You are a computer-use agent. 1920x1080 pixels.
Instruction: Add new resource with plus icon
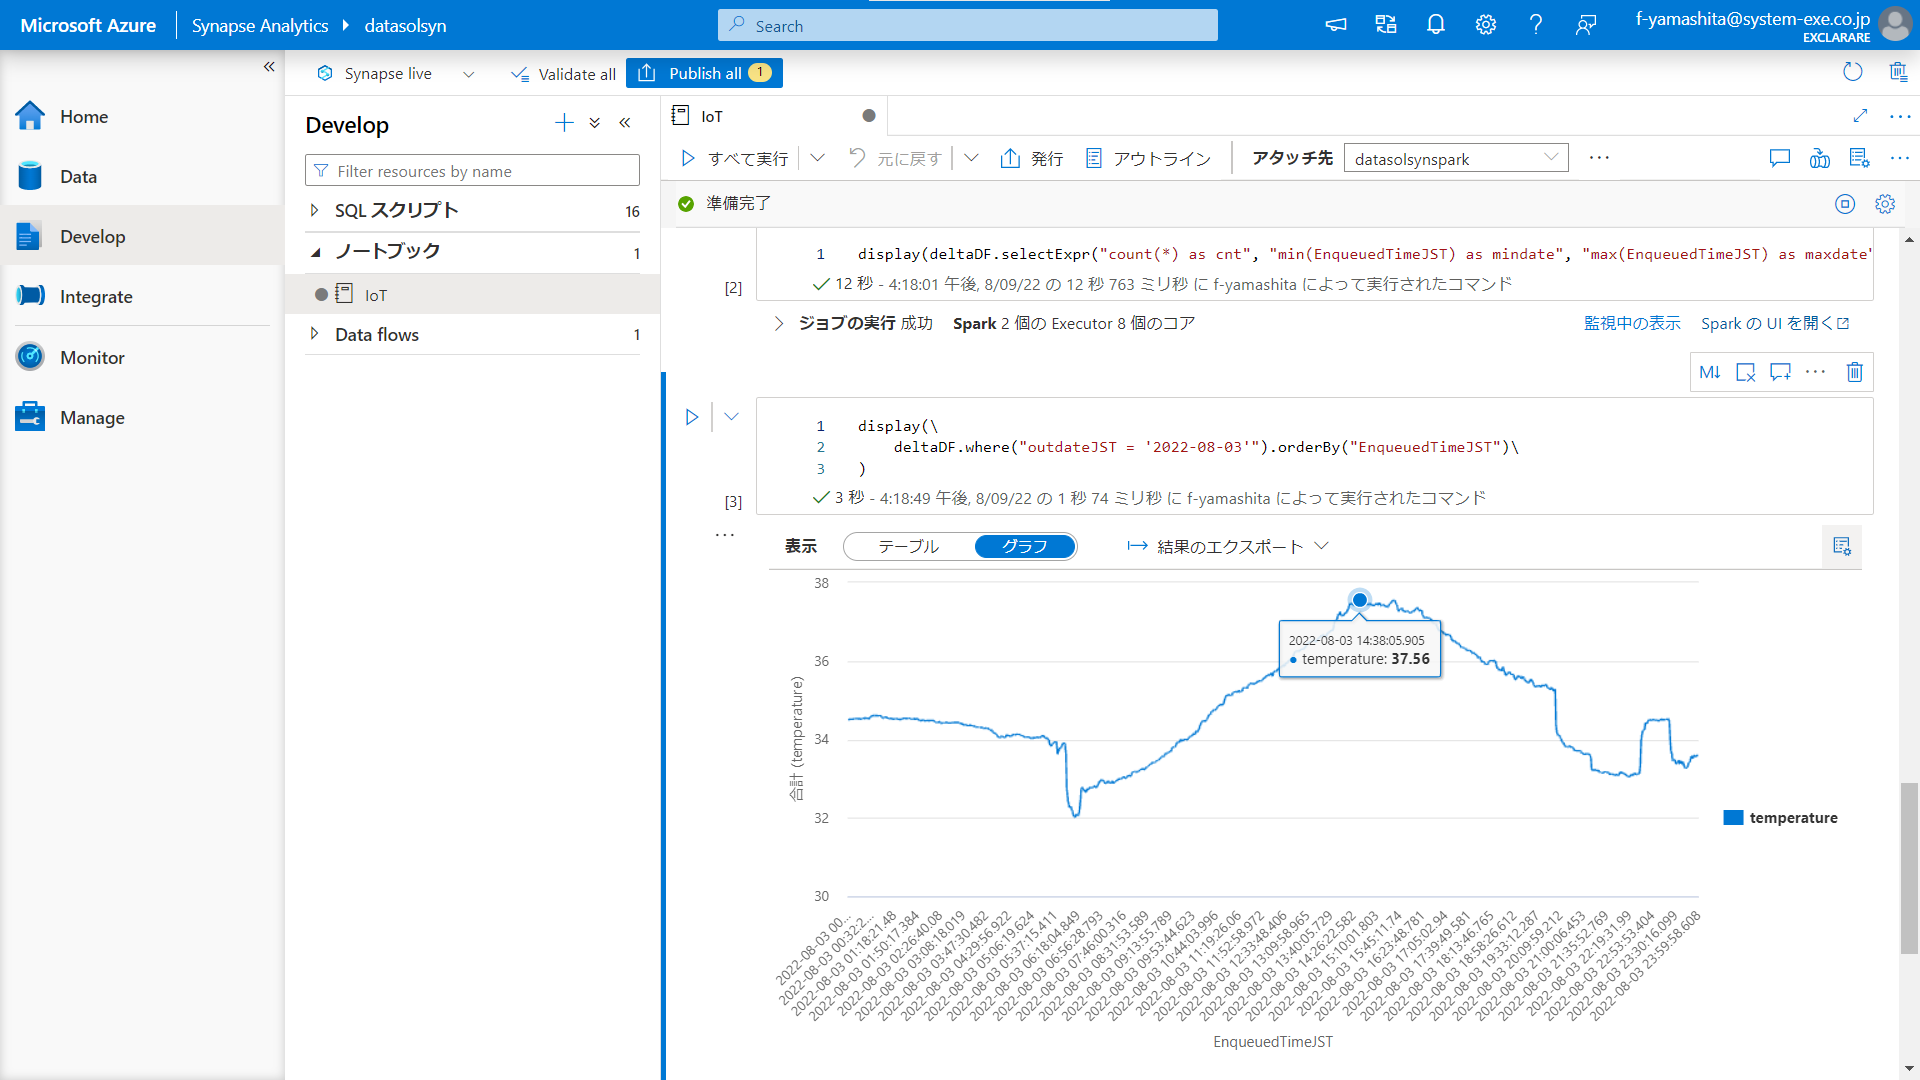tap(564, 123)
